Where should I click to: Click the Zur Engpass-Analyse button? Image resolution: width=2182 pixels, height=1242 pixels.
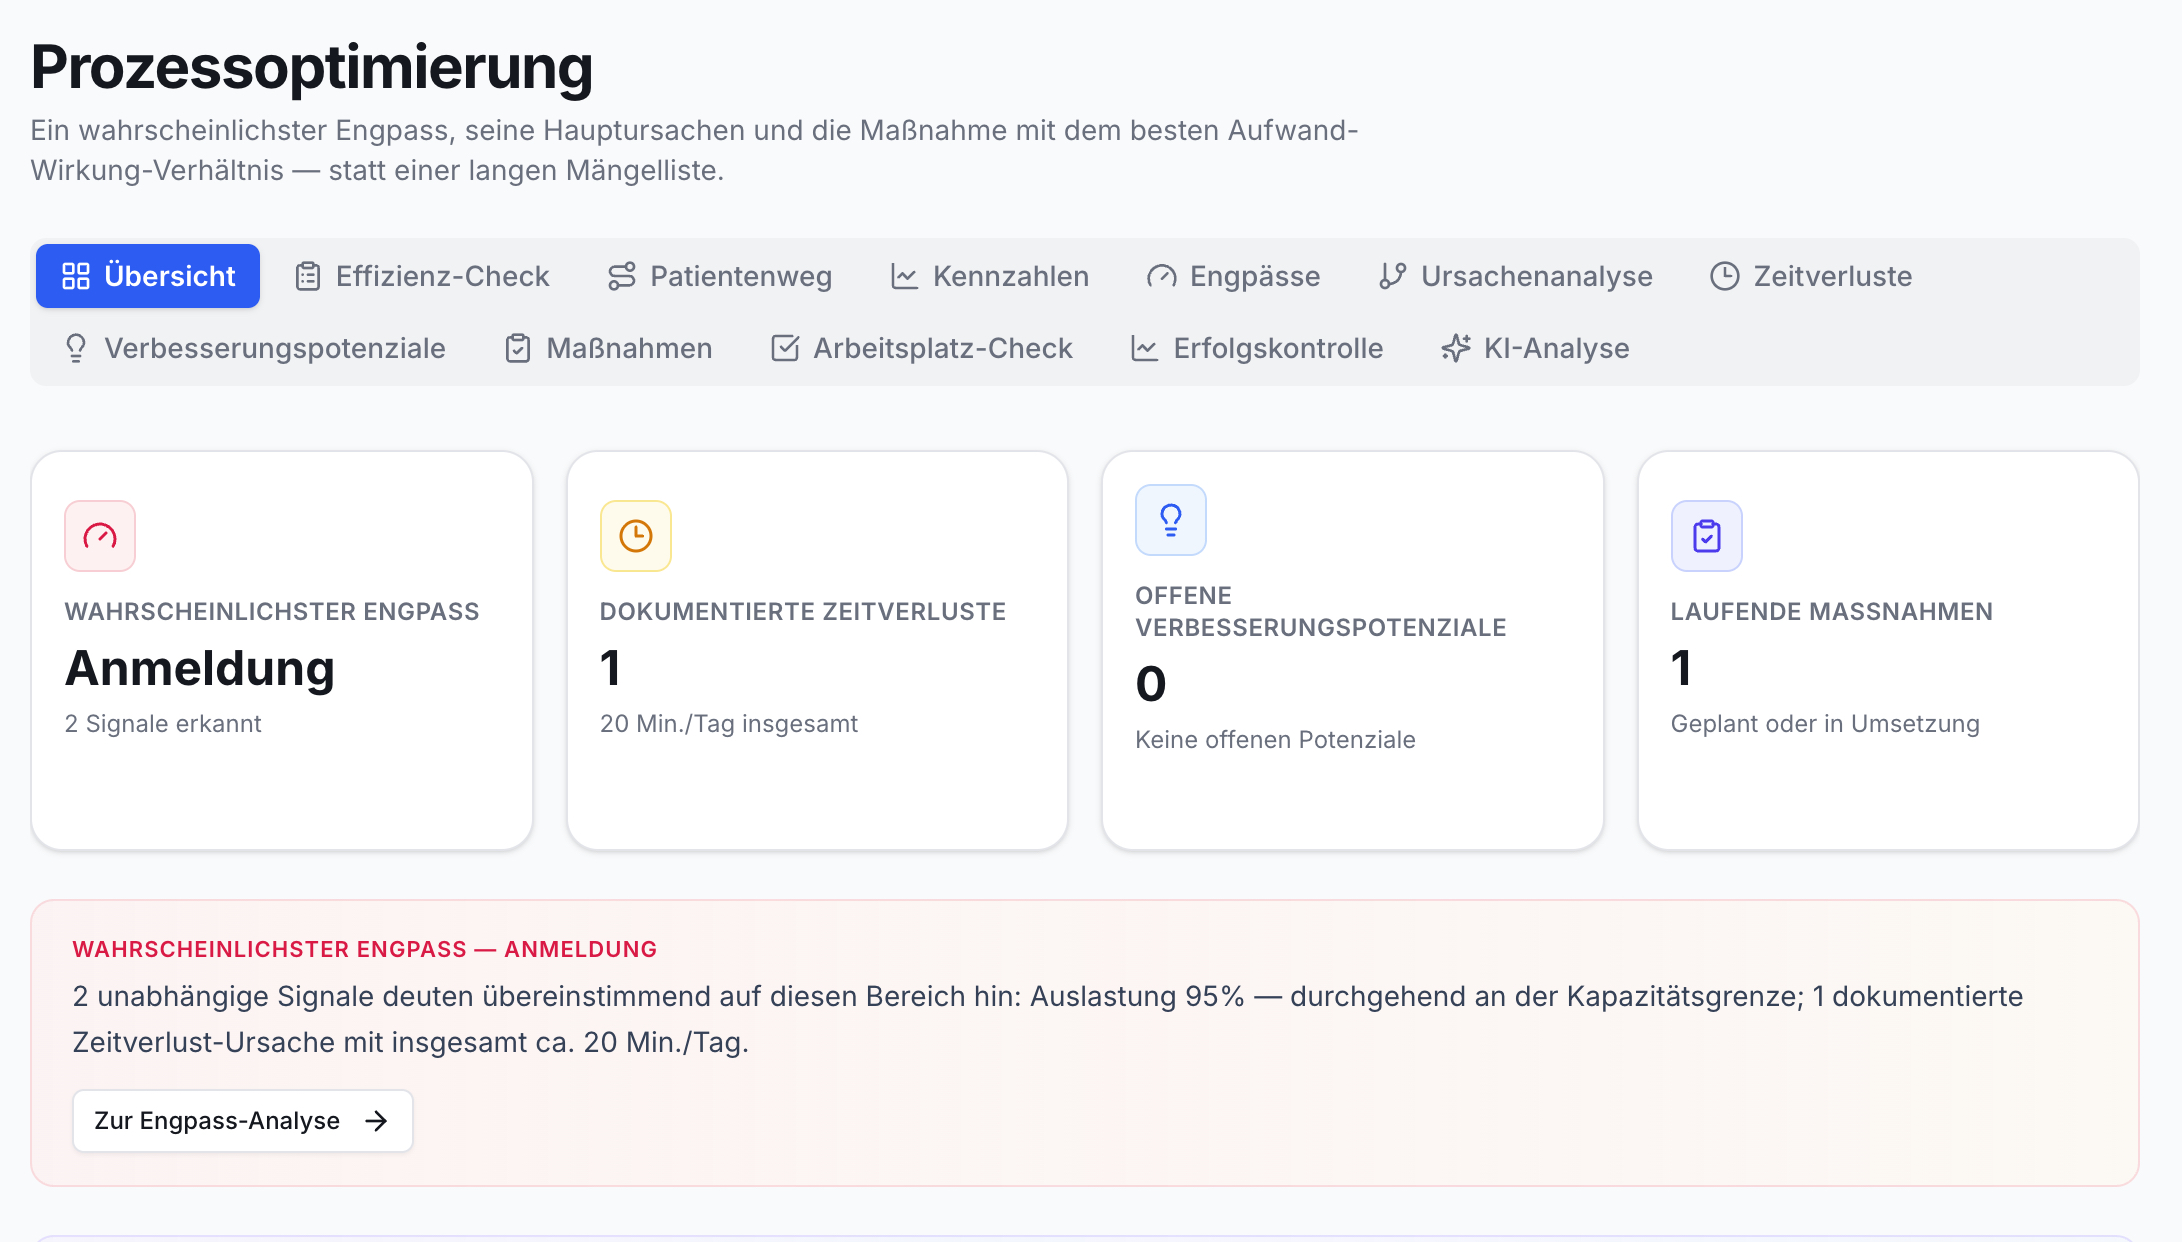[x=243, y=1121]
